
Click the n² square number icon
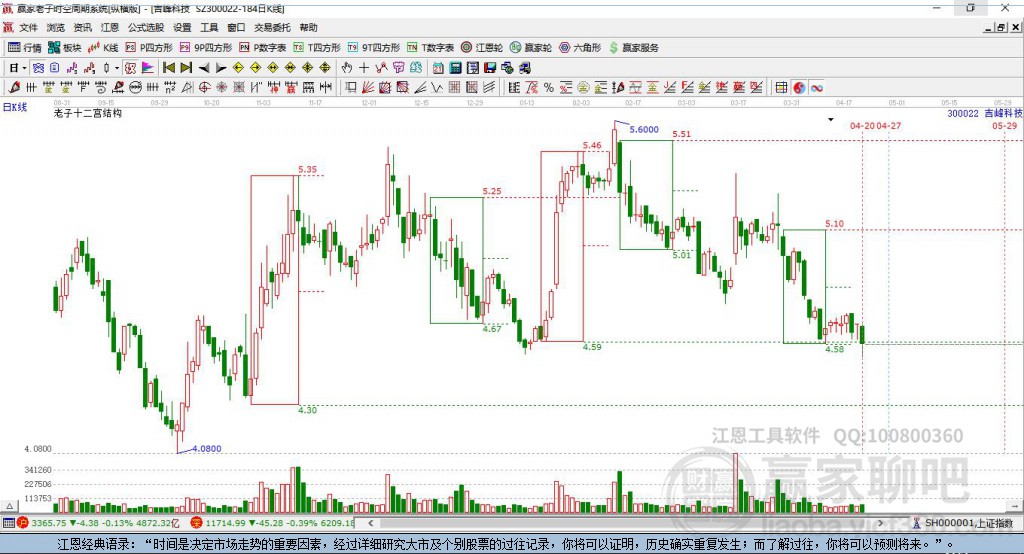(x=170, y=88)
